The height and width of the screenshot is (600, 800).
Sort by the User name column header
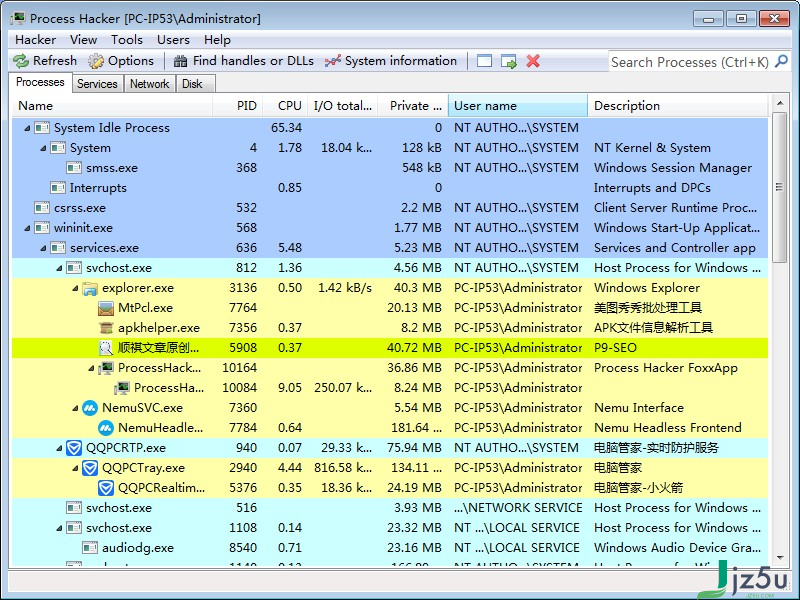click(518, 106)
